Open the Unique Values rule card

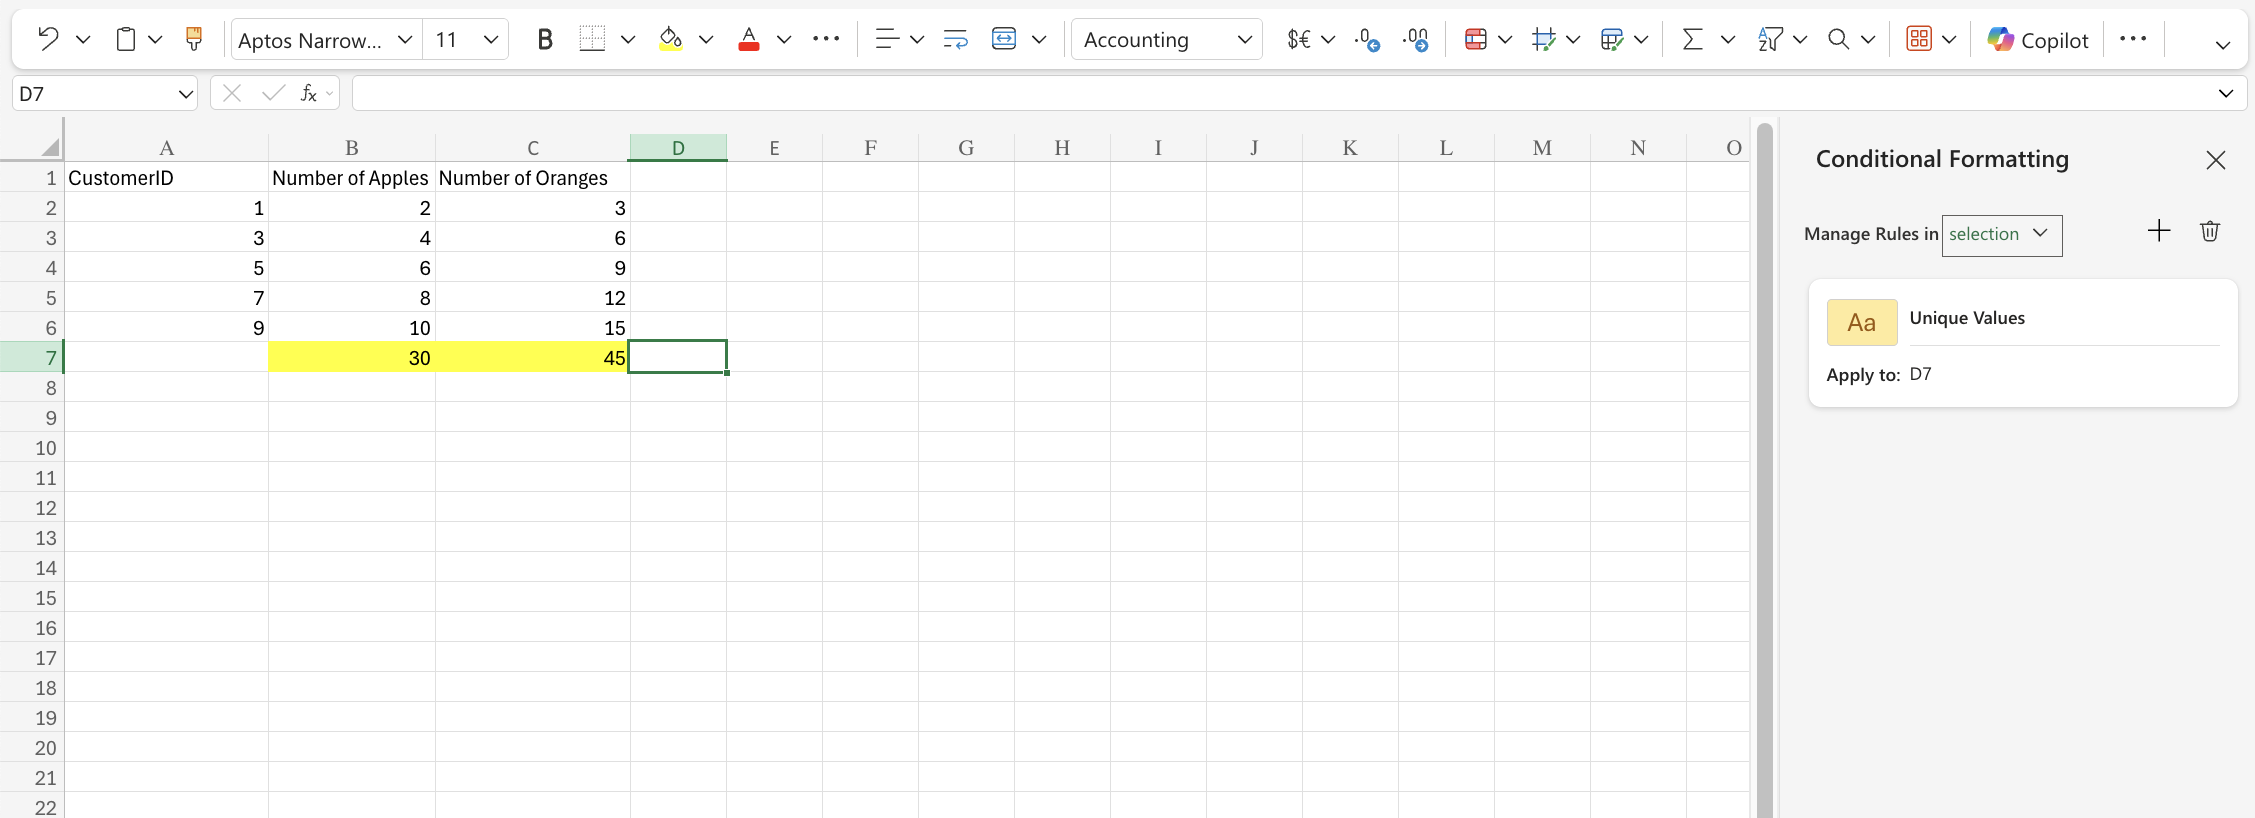pyautogui.click(x=2023, y=343)
